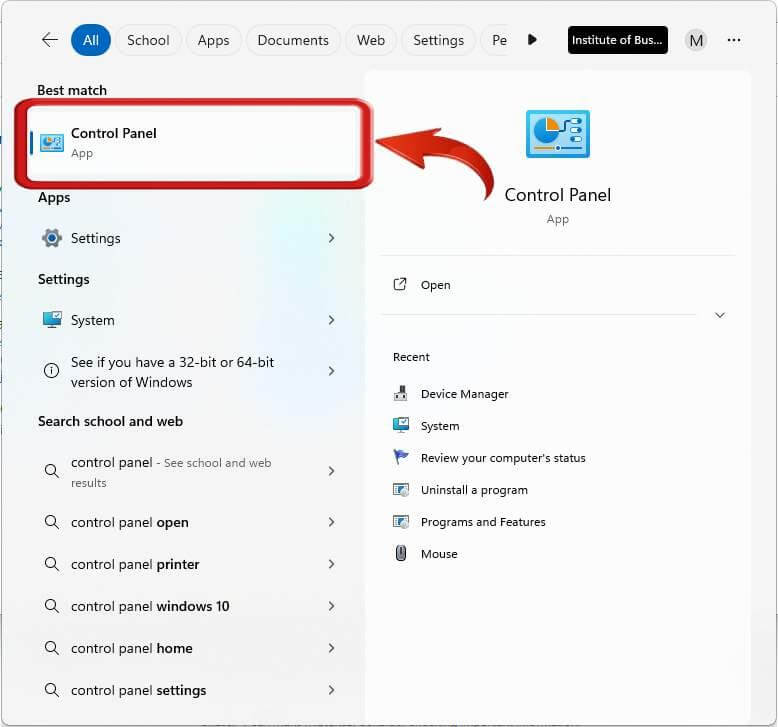The width and height of the screenshot is (778, 727).
Task: Click the large Control Panel preview icon
Action: pos(558,134)
